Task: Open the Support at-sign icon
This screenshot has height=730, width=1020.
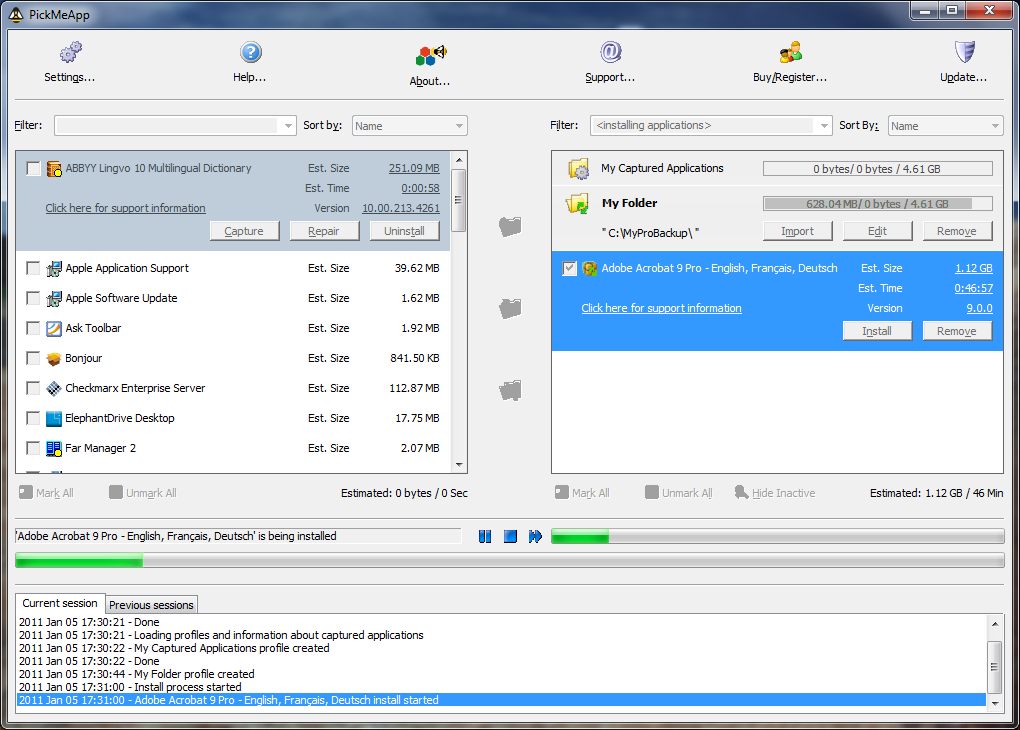Action: 610,52
